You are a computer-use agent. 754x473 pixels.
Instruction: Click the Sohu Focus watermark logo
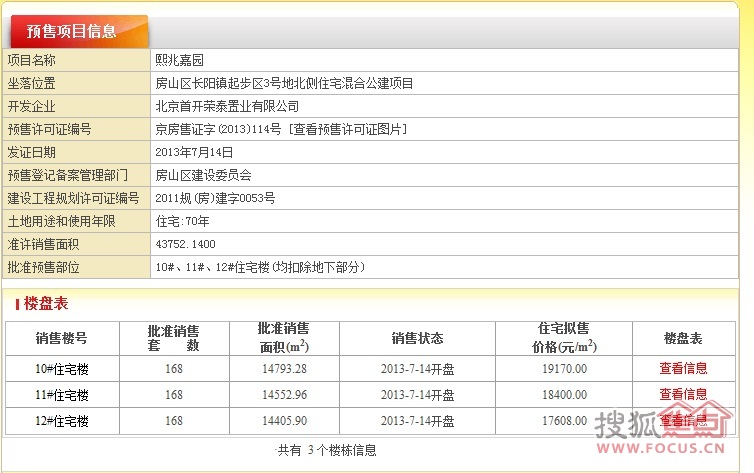tap(669, 430)
